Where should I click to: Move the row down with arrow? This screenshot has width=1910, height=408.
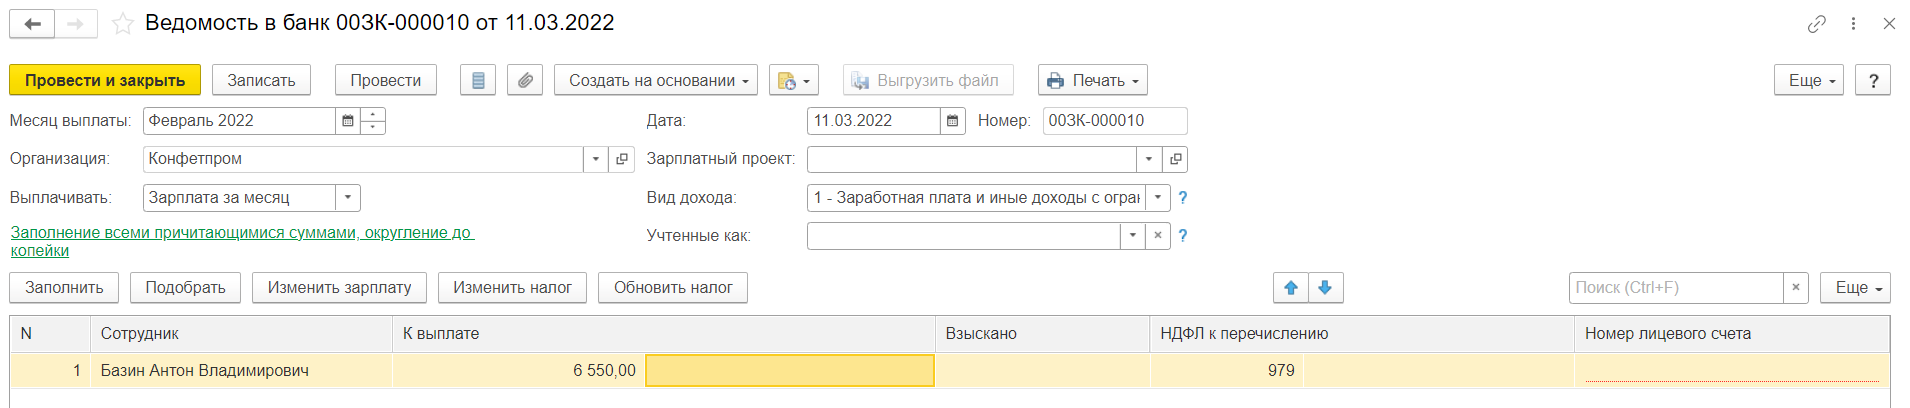(x=1325, y=288)
